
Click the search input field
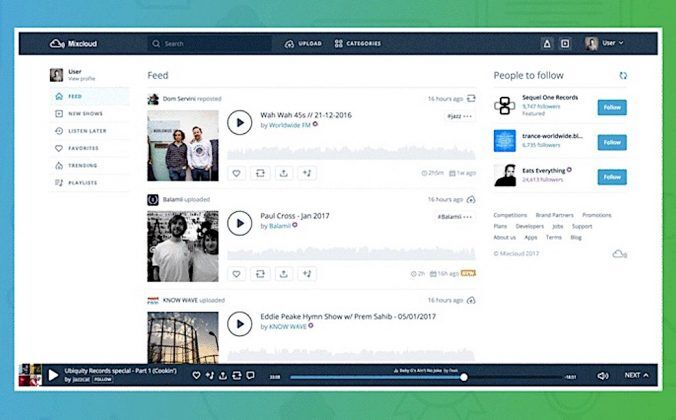tap(210, 44)
